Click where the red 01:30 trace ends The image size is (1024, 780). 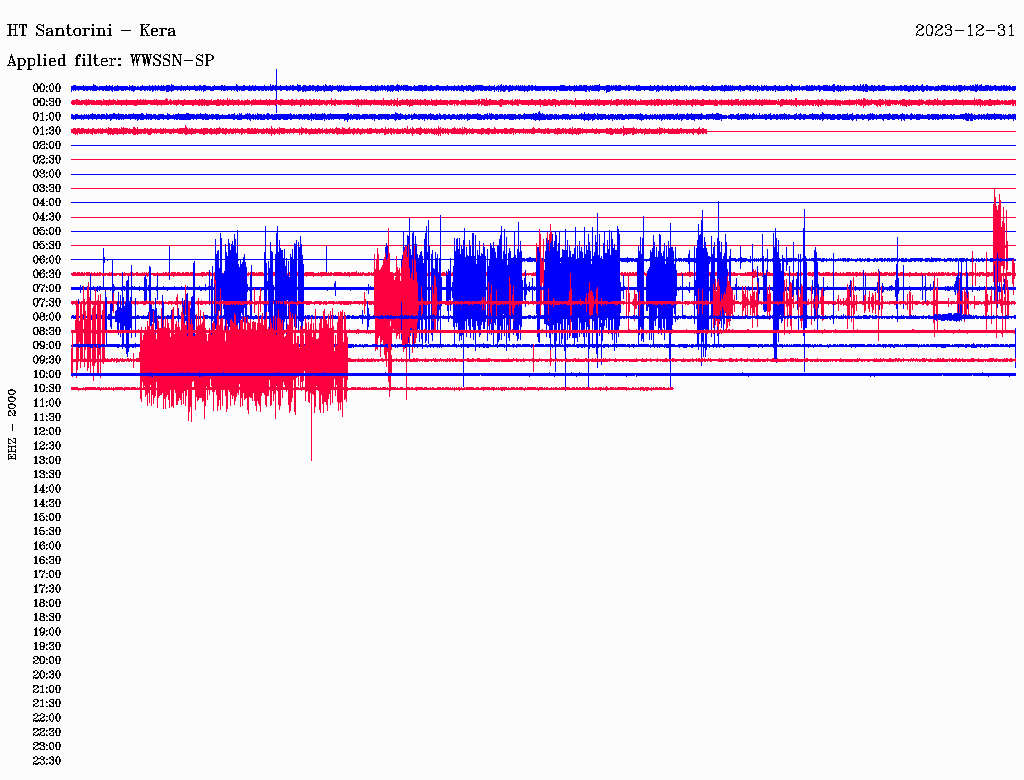[706, 131]
